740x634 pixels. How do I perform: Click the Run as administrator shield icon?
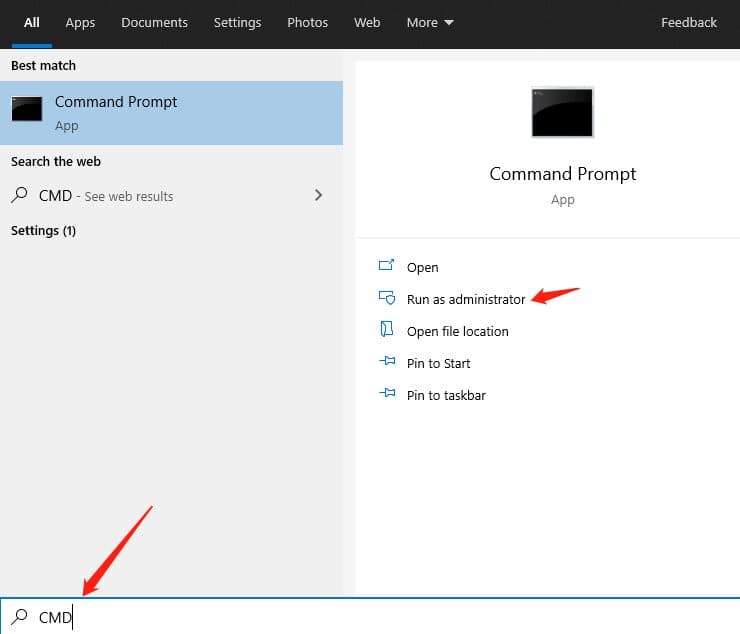click(387, 297)
